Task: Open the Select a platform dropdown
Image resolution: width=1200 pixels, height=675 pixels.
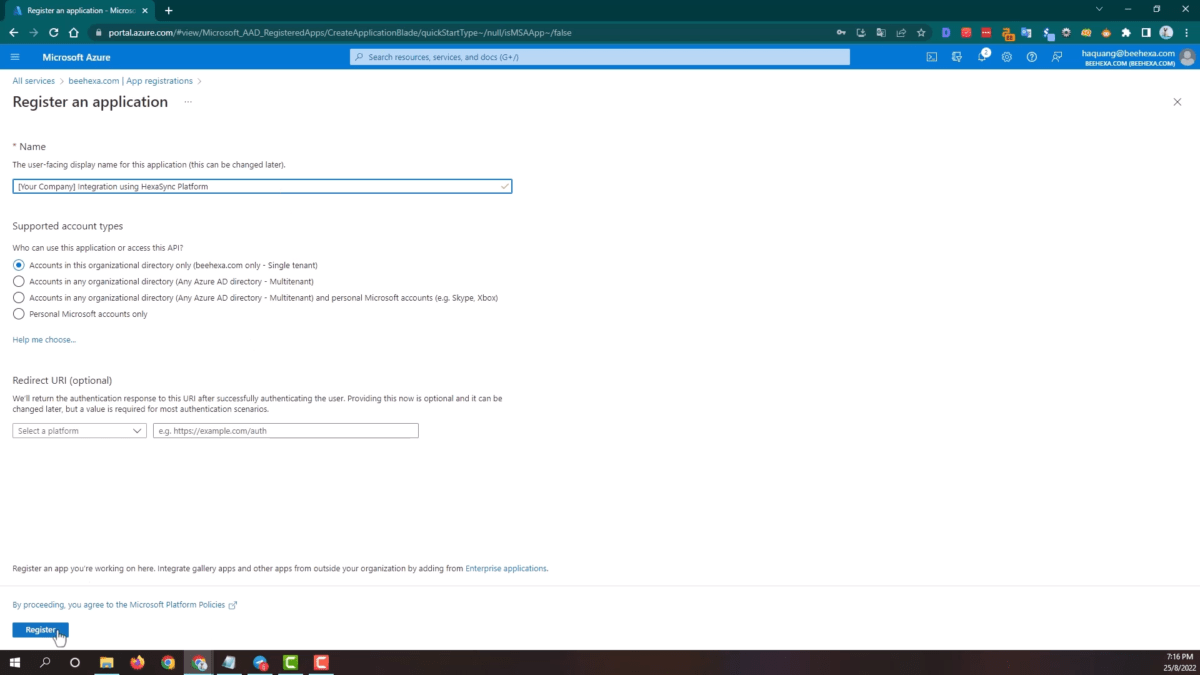Action: 78,430
